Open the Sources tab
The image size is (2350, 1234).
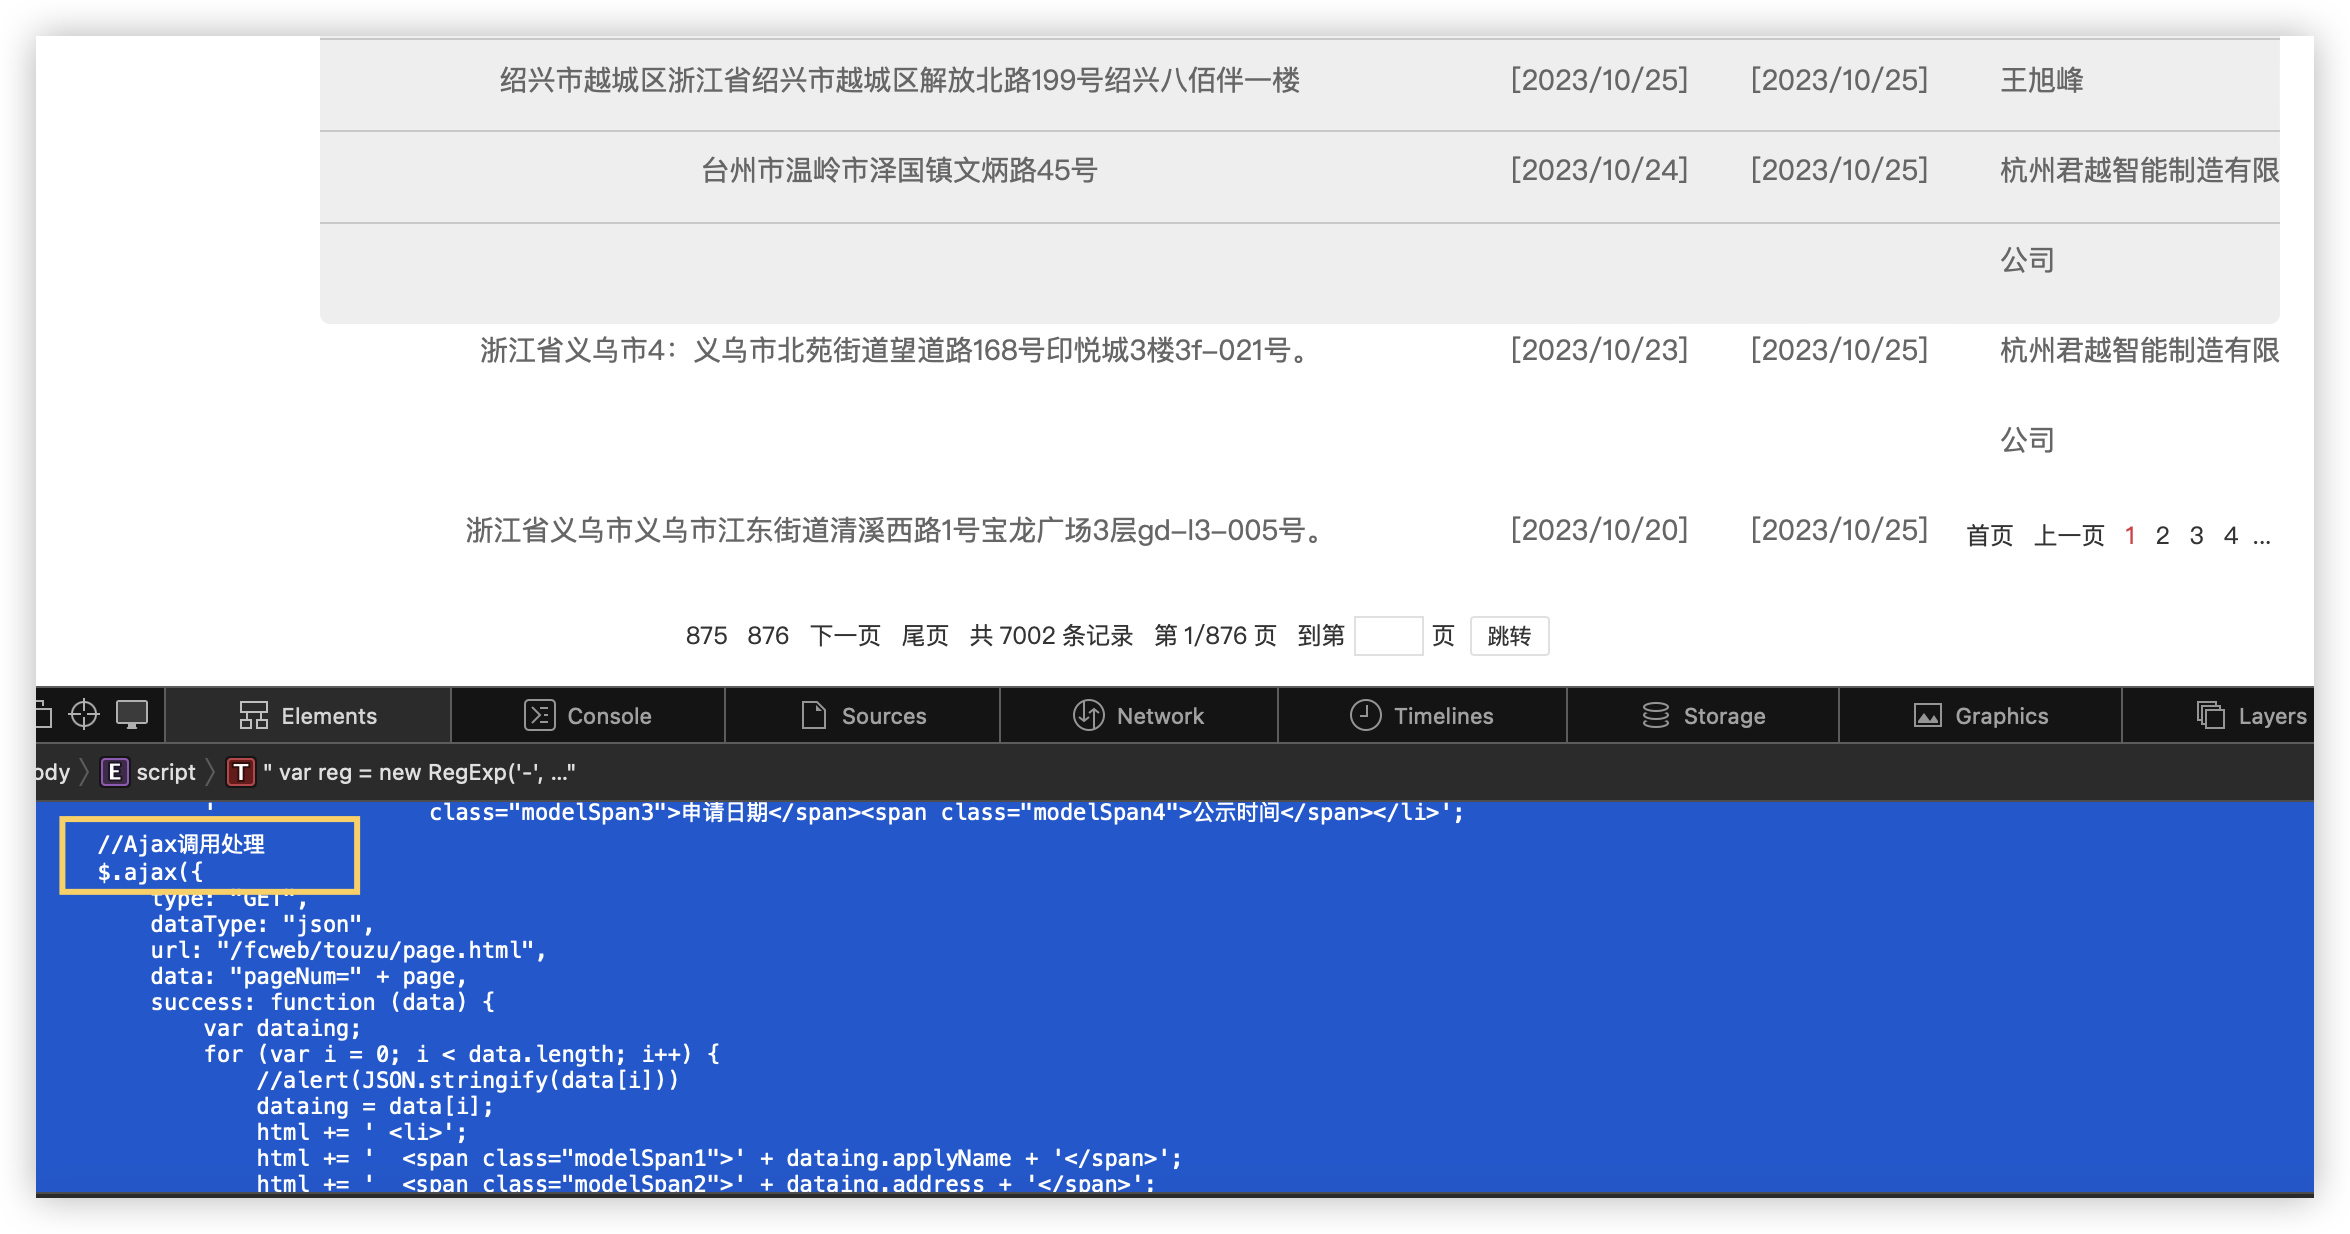click(x=864, y=716)
